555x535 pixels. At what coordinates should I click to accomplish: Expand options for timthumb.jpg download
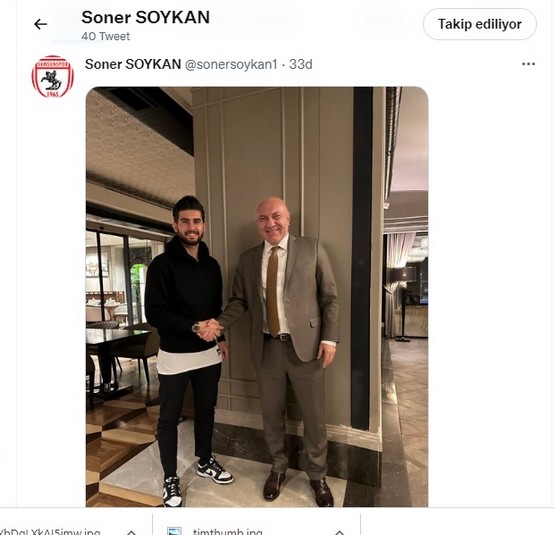339,532
